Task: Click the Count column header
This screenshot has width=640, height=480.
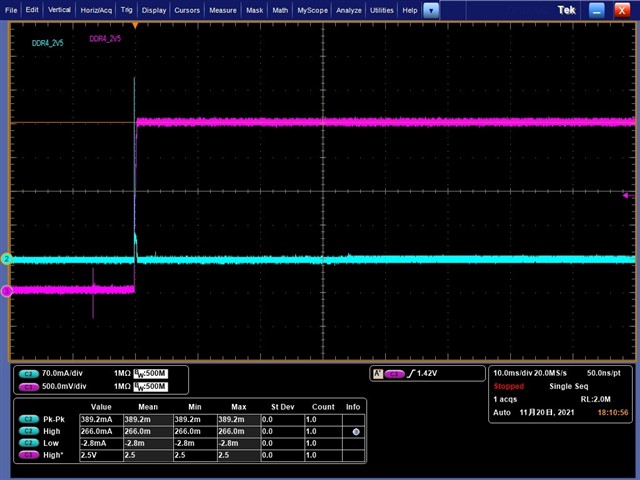Action: (x=323, y=407)
